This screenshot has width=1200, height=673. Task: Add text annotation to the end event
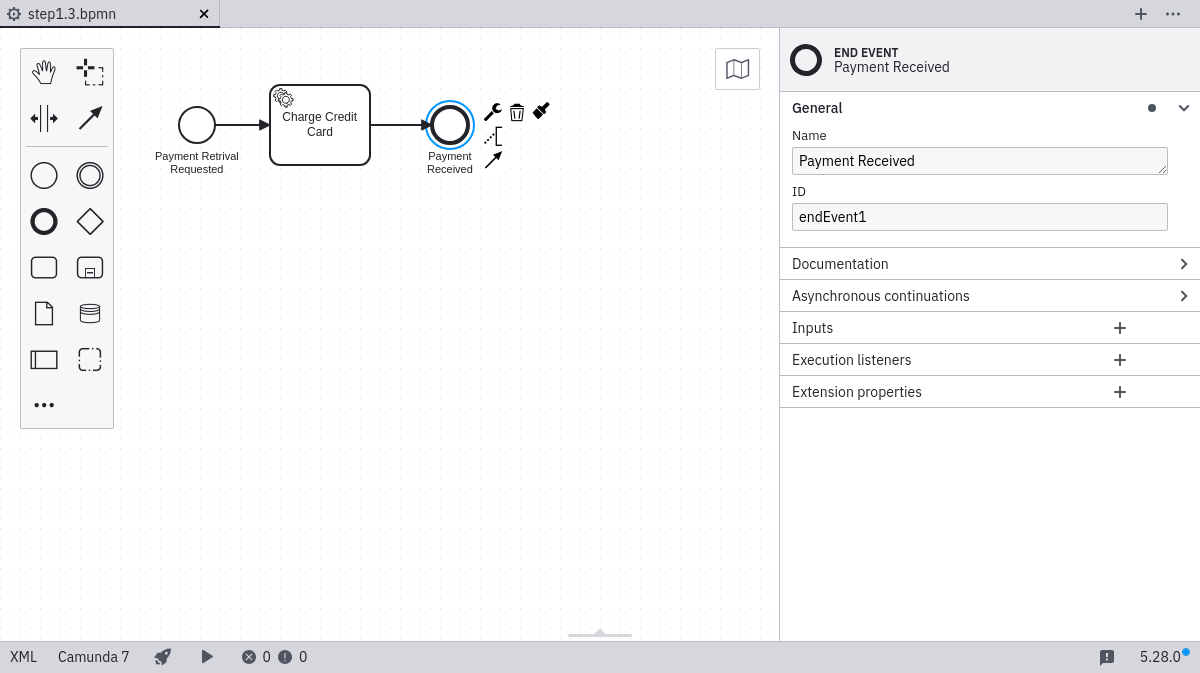[x=492, y=136]
